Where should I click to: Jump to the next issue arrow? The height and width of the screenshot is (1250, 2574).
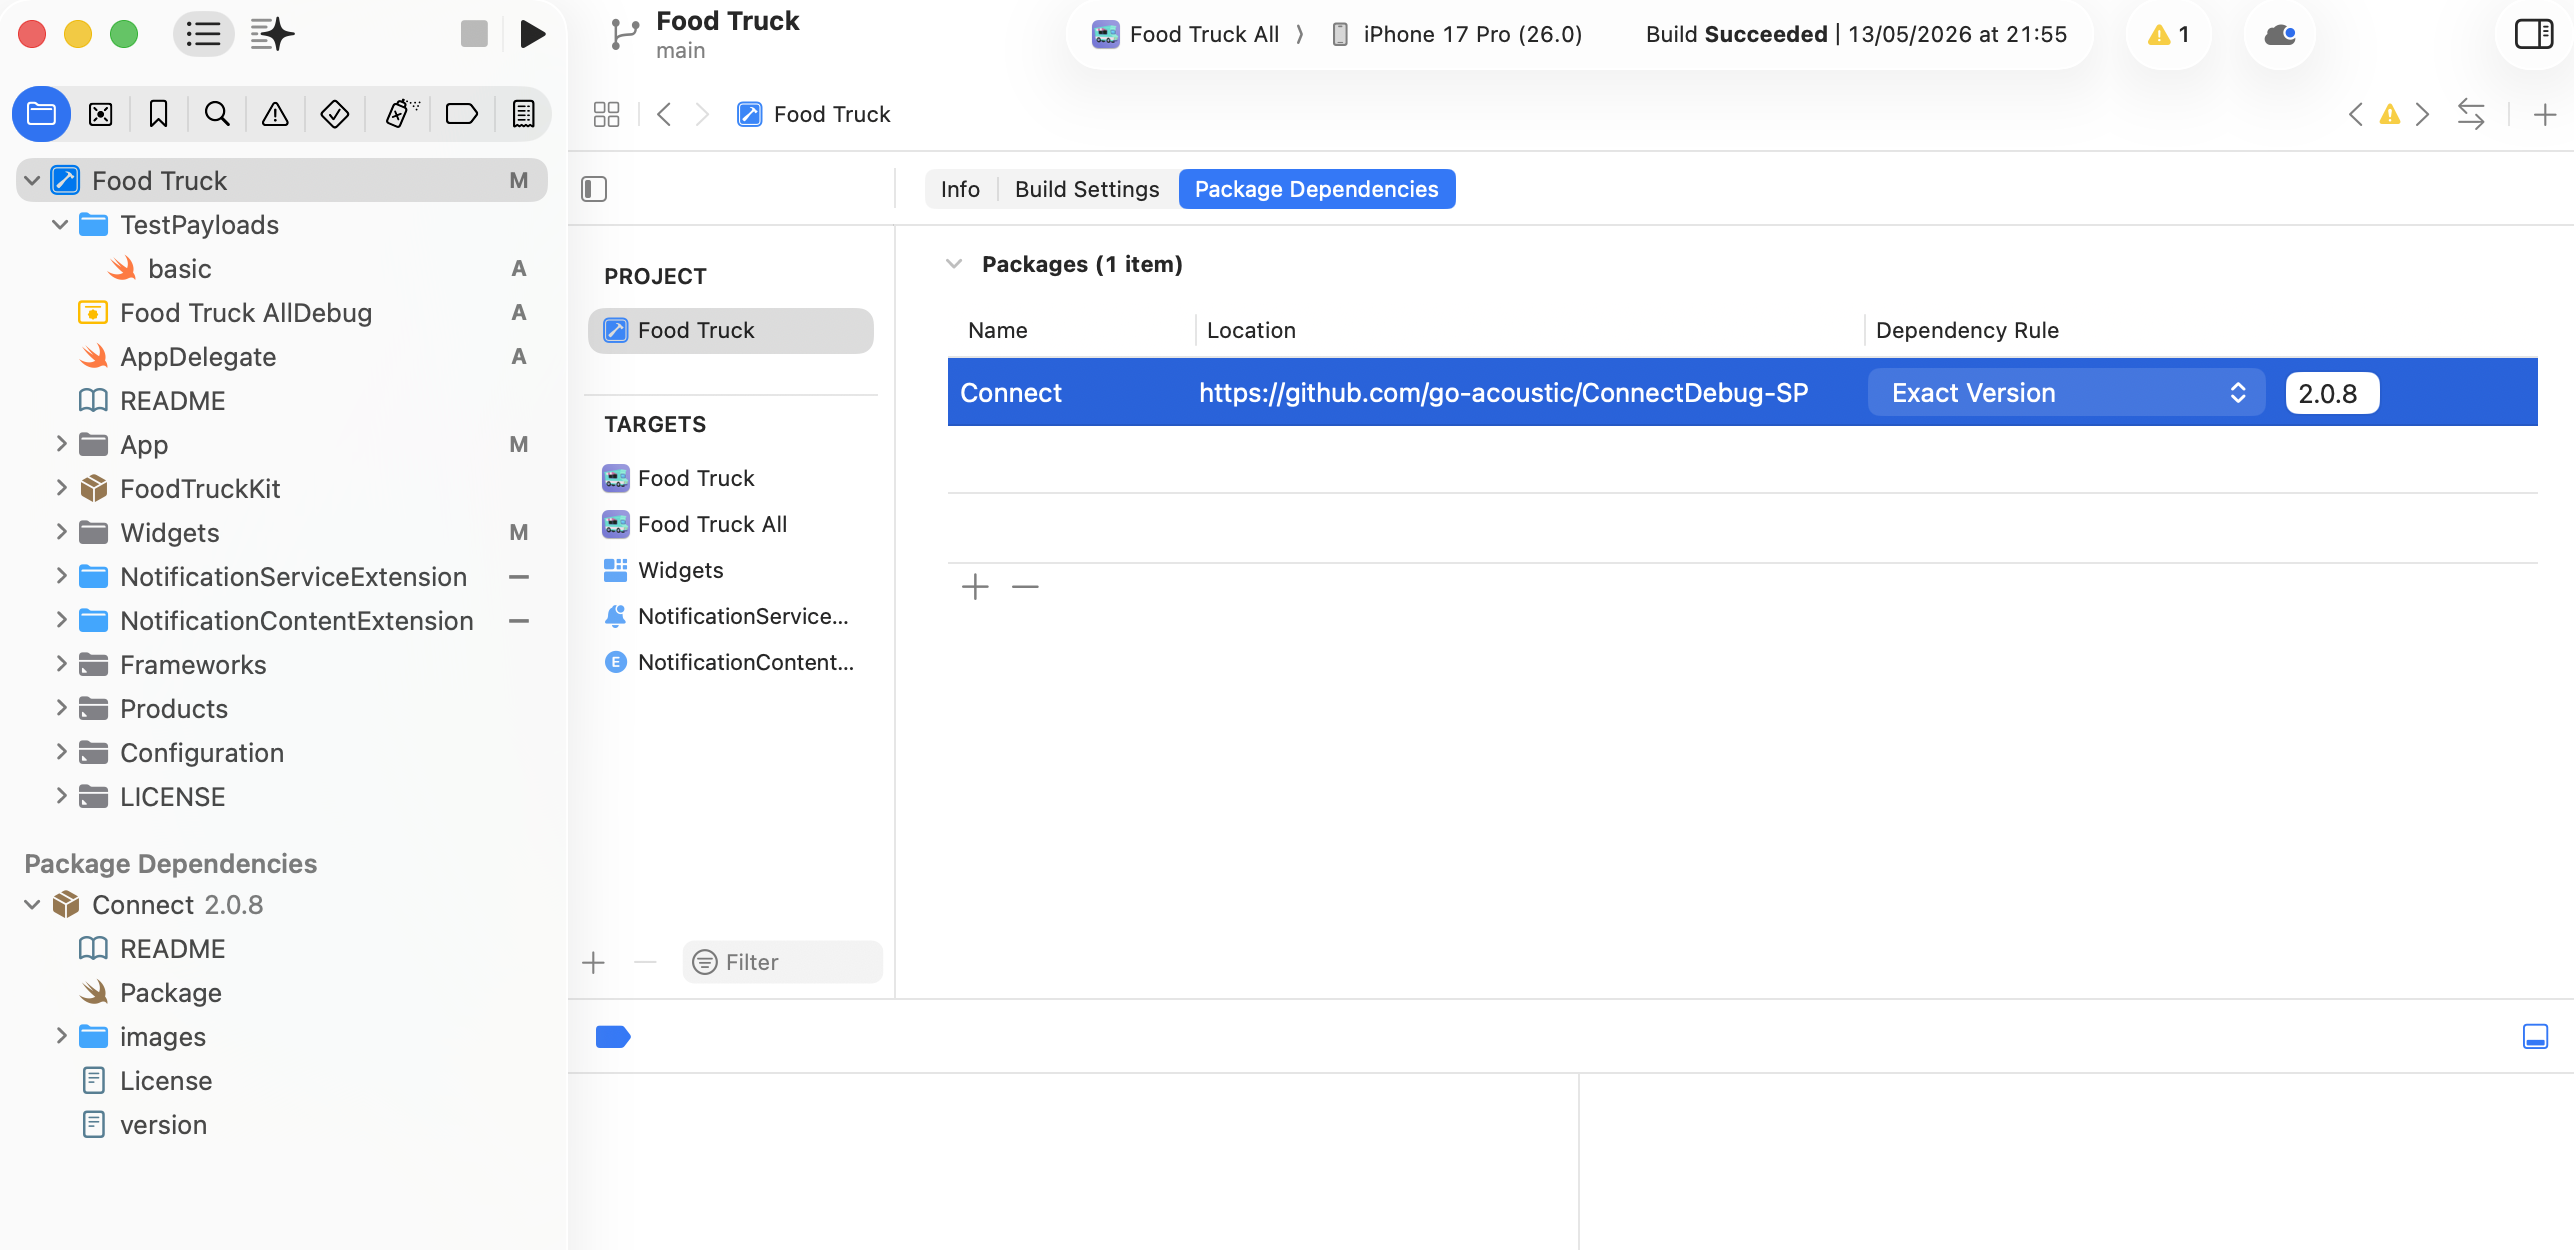point(2422,114)
